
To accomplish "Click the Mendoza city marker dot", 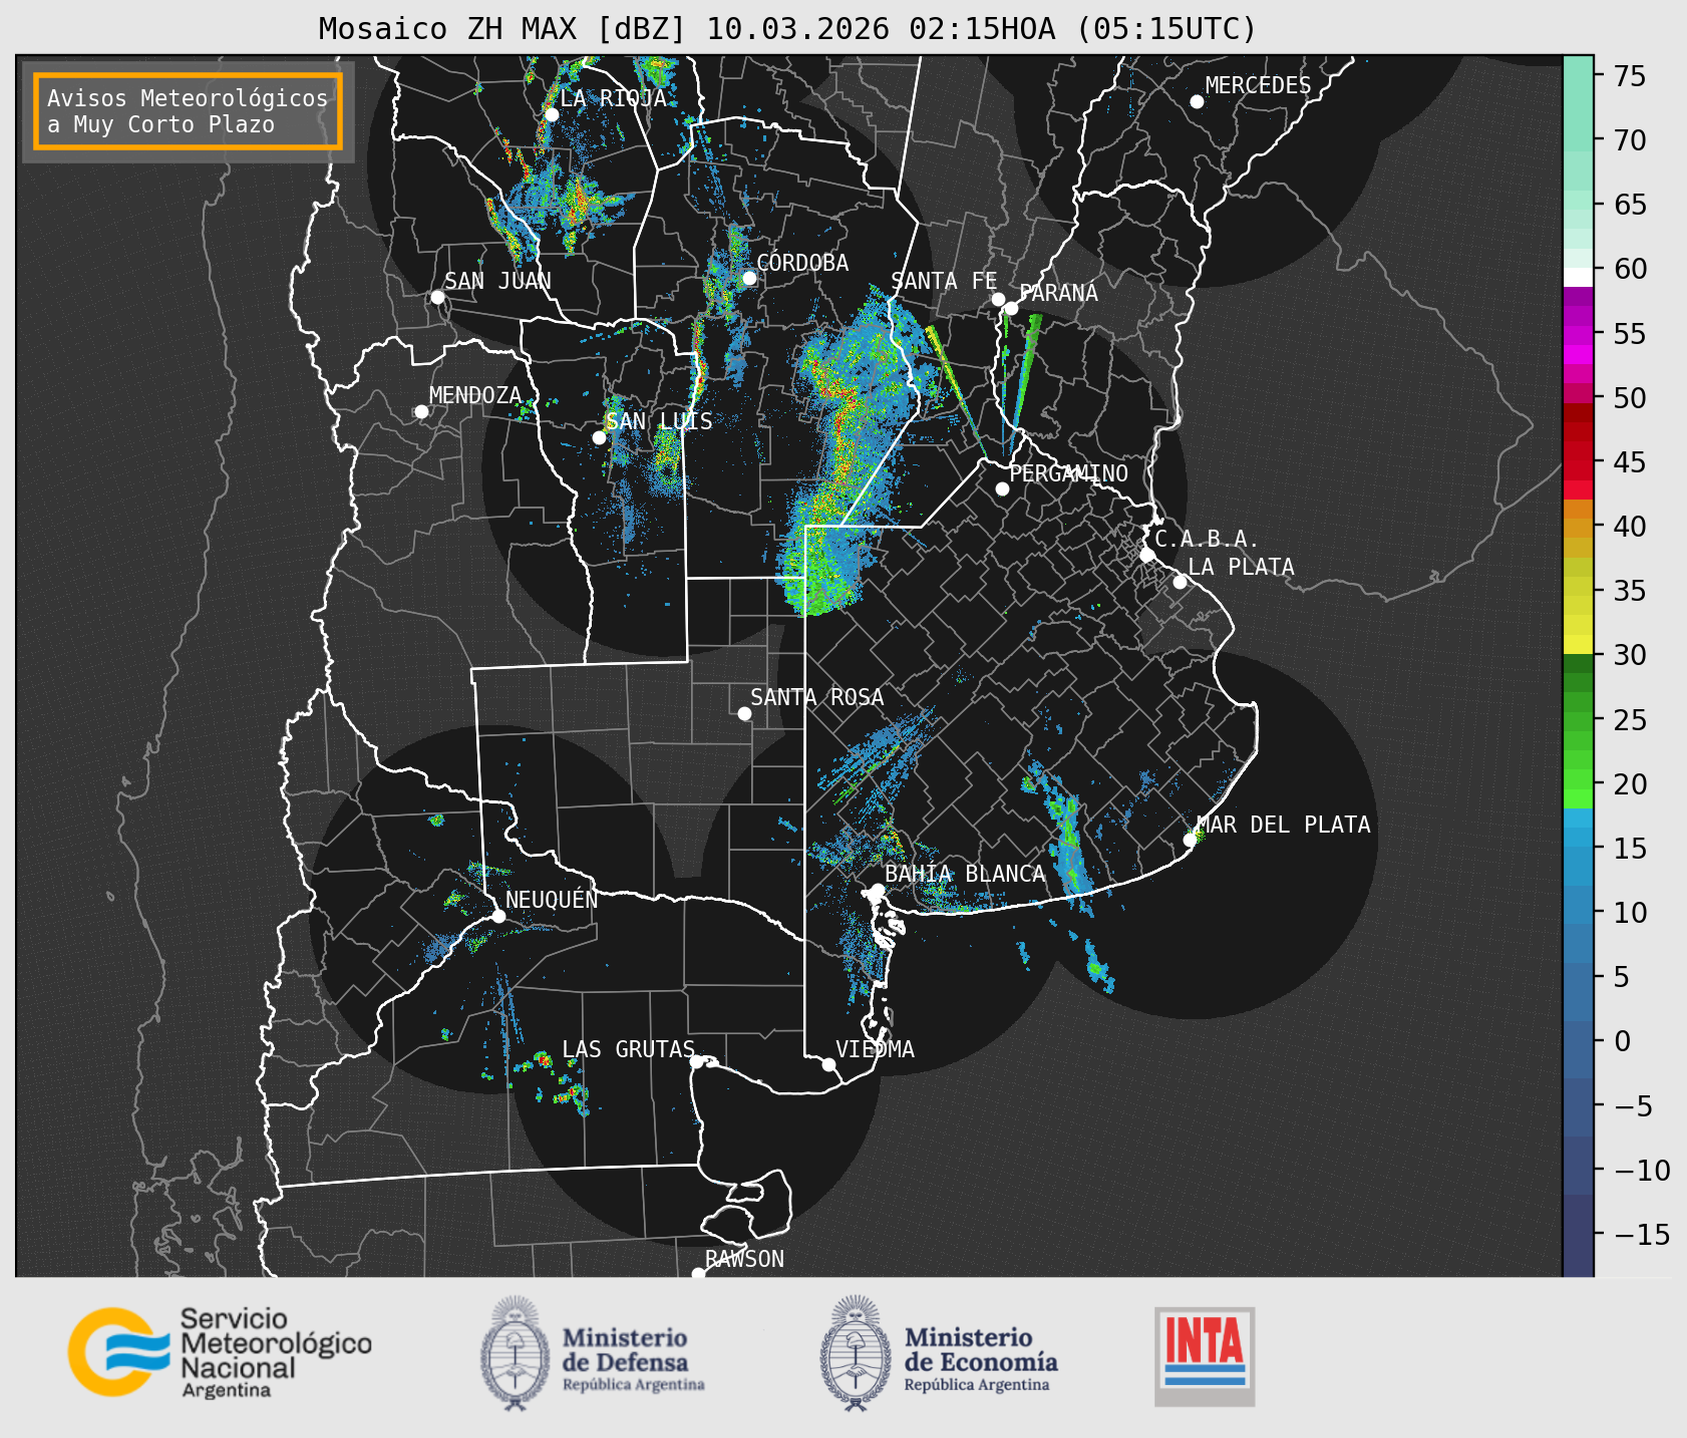I will 421,412.
